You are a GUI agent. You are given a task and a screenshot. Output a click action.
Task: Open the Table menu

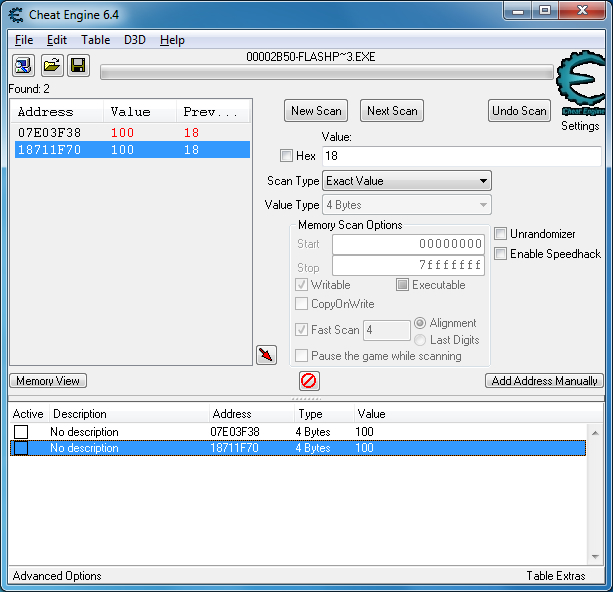96,40
